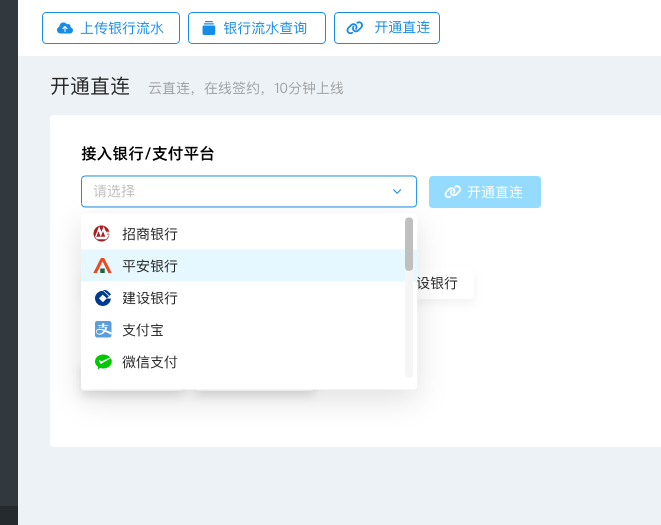661x525 pixels.
Task: Click the link icon in the top 开通直连 button
Action: coord(355,28)
